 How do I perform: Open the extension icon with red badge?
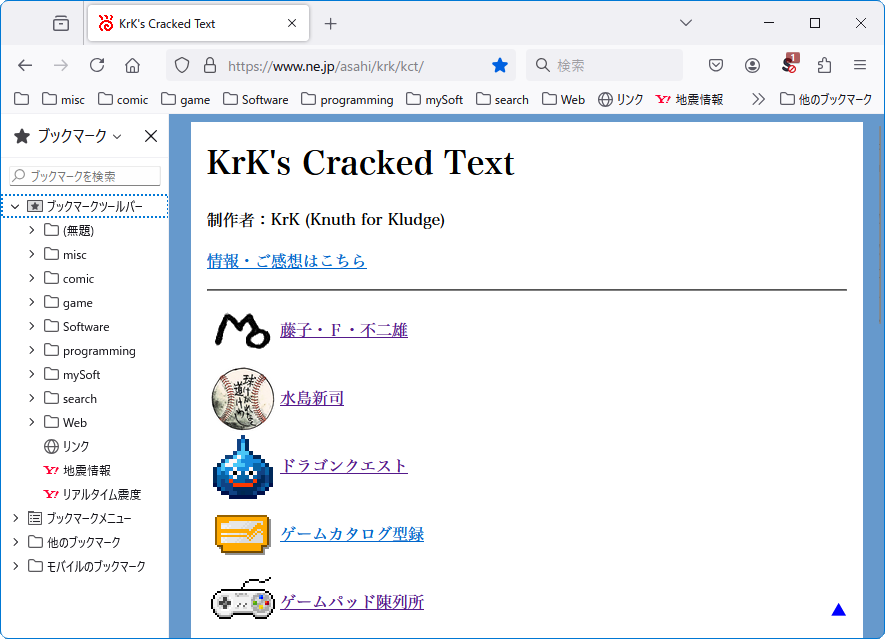pyautogui.click(x=788, y=64)
